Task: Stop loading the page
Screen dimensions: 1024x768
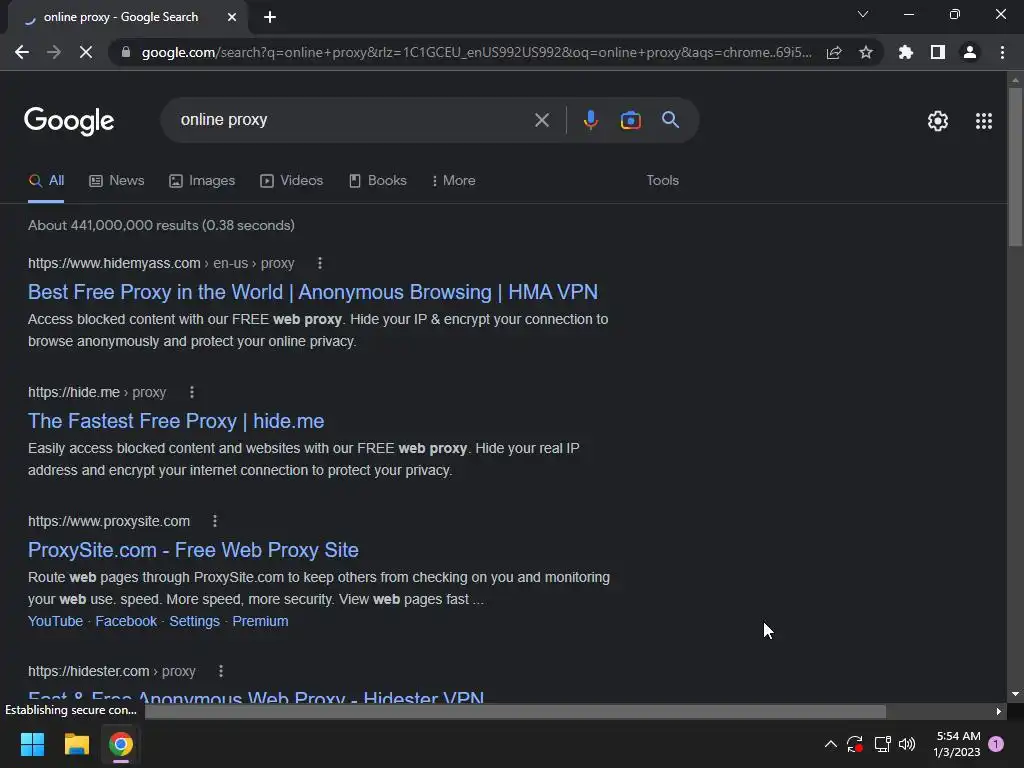Action: (86, 52)
